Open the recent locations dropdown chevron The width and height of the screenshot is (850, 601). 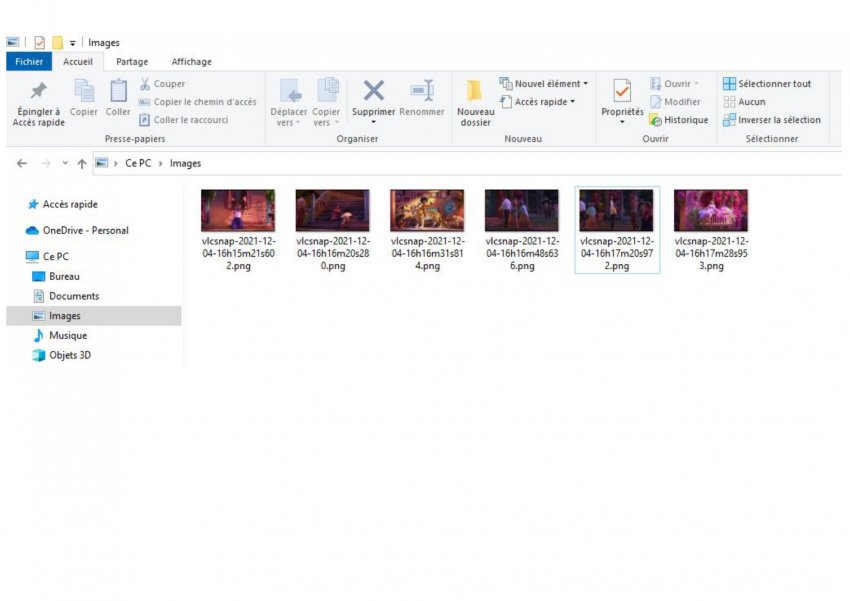(x=65, y=163)
